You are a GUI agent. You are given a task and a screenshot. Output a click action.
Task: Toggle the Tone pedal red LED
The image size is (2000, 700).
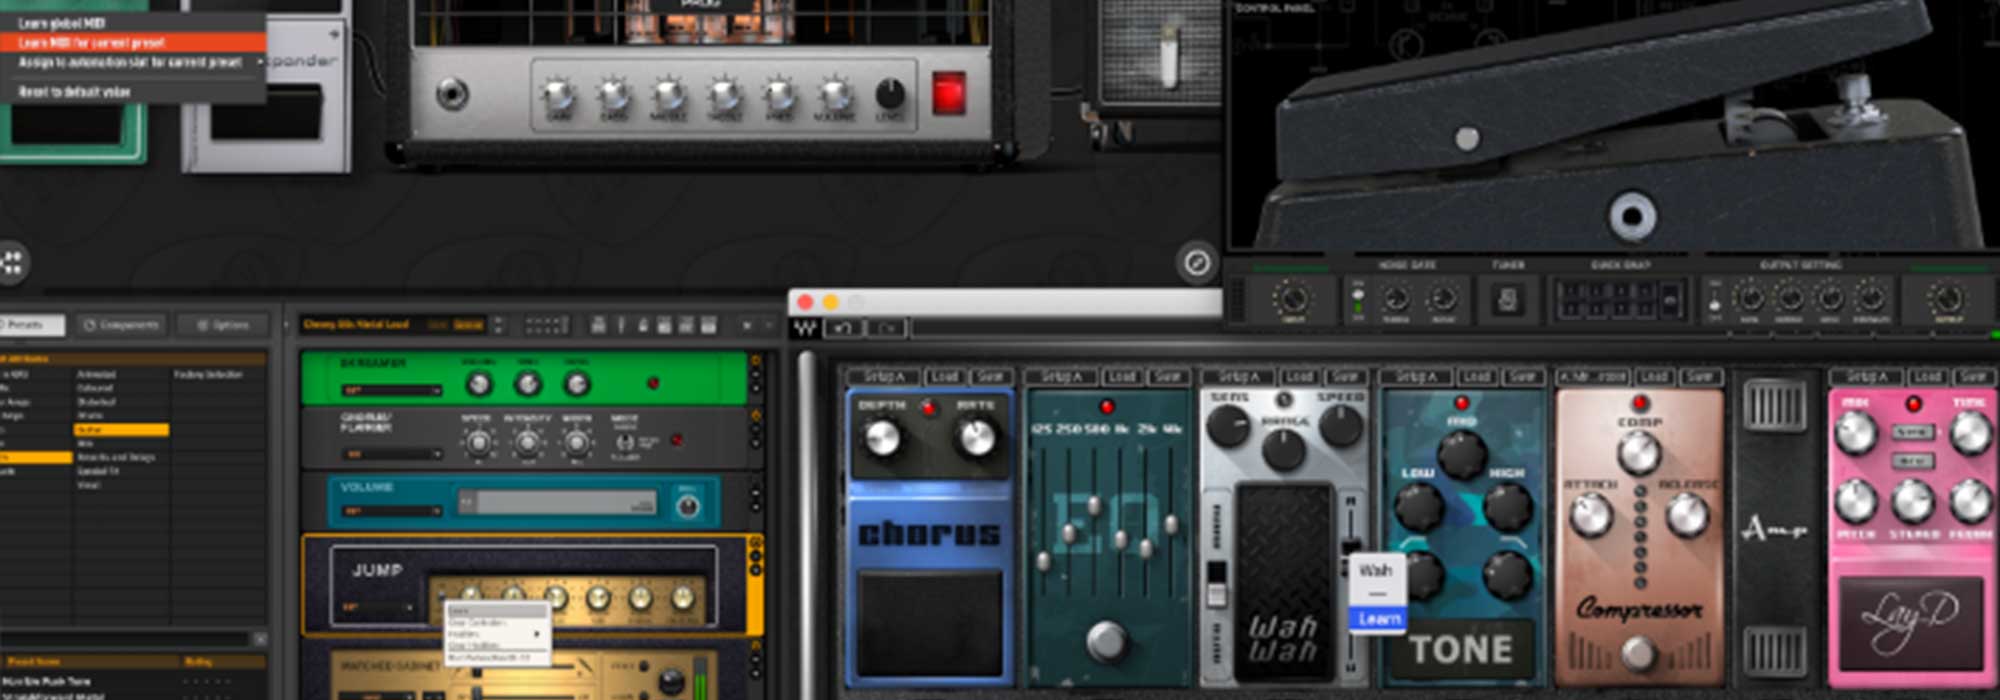pyautogui.click(x=1462, y=403)
